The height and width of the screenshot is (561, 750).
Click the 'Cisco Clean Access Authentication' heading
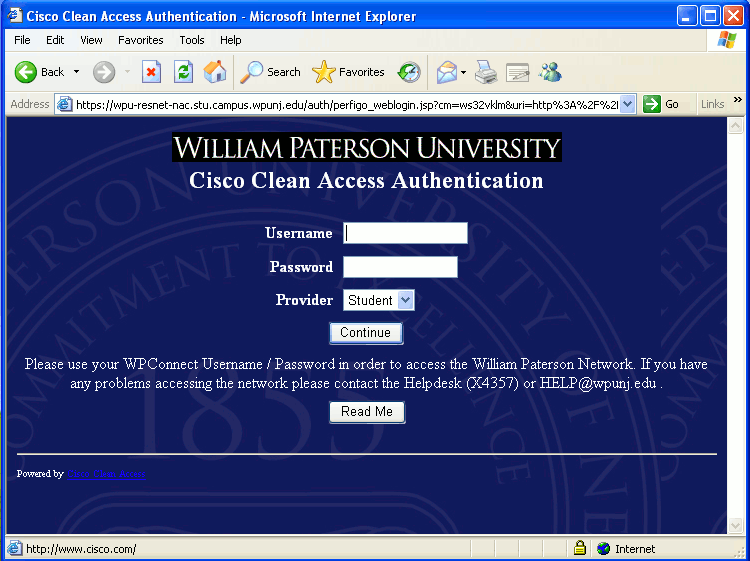coord(366,181)
